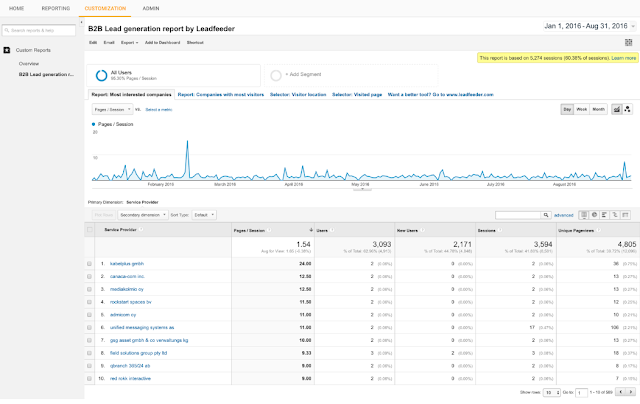Open the Secondary dimension dropdown
Image resolution: width=640 pixels, height=404 pixels.
pyautogui.click(x=143, y=215)
